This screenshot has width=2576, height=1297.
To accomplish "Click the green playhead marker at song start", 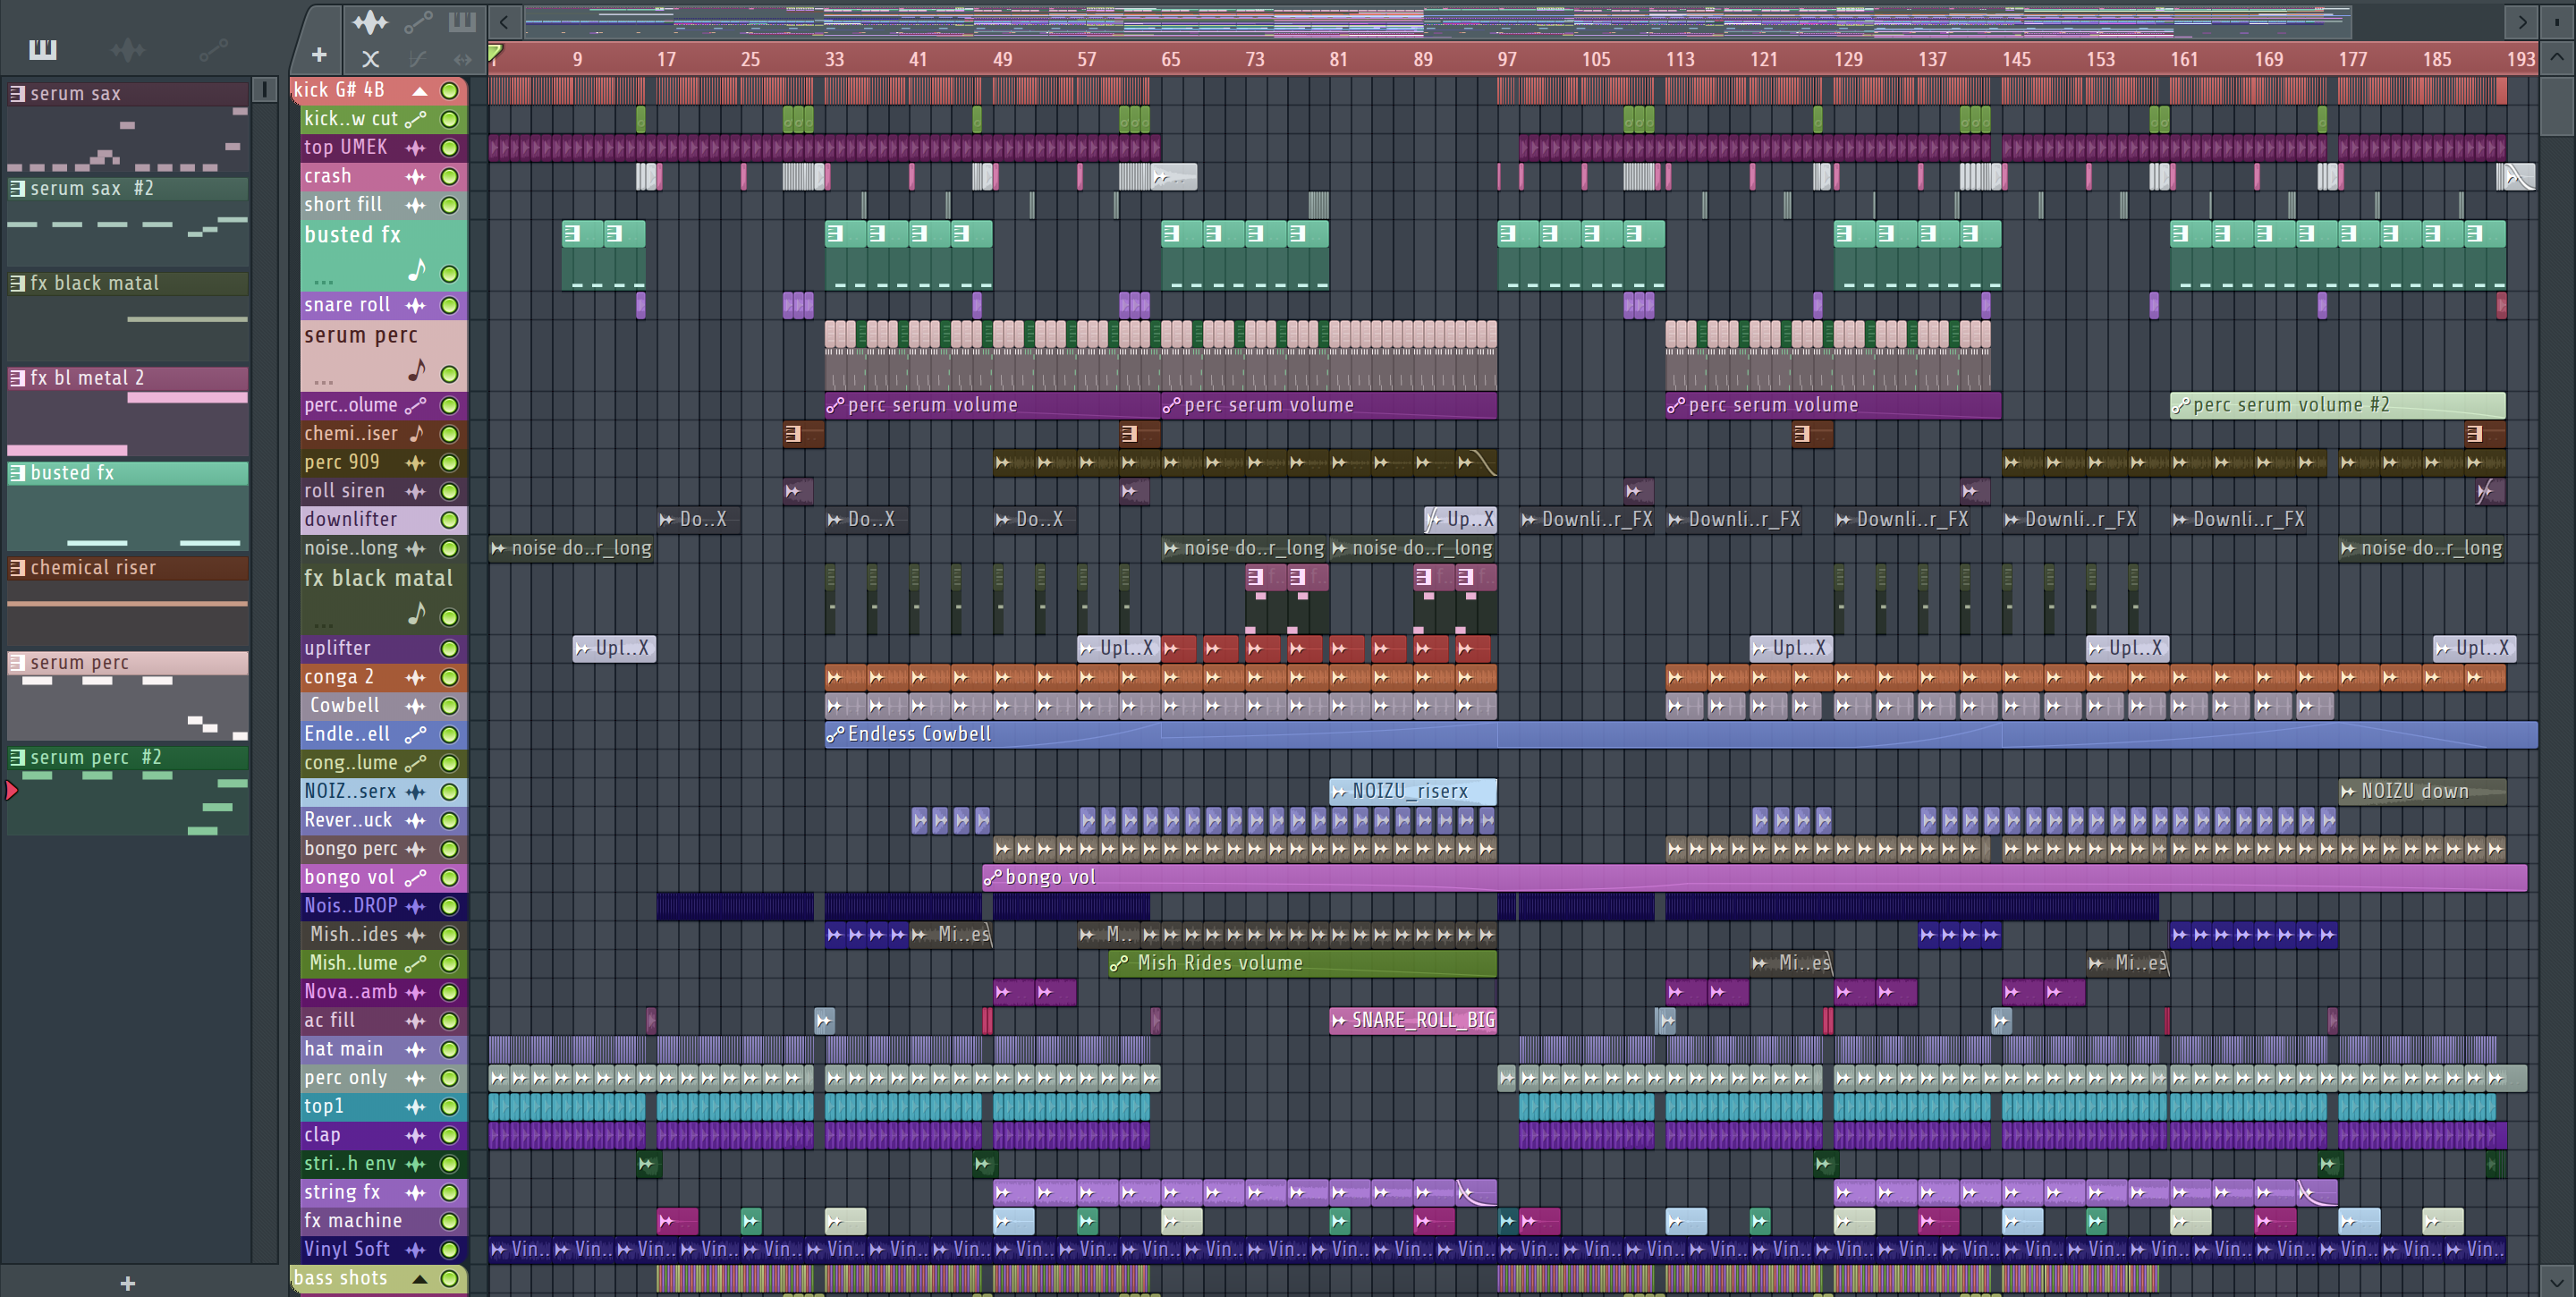I will coord(495,52).
